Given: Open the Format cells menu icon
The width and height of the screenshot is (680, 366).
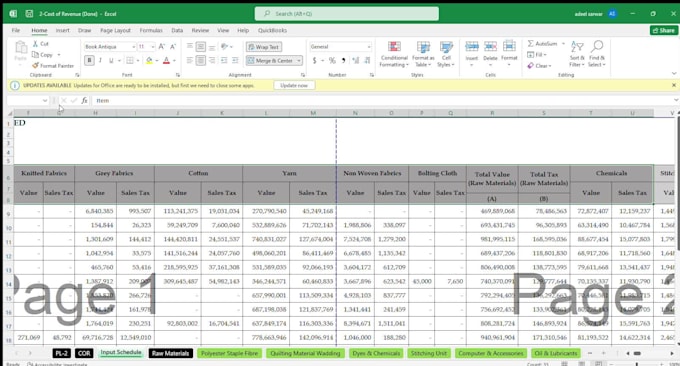Looking at the screenshot, I should click(509, 46).
